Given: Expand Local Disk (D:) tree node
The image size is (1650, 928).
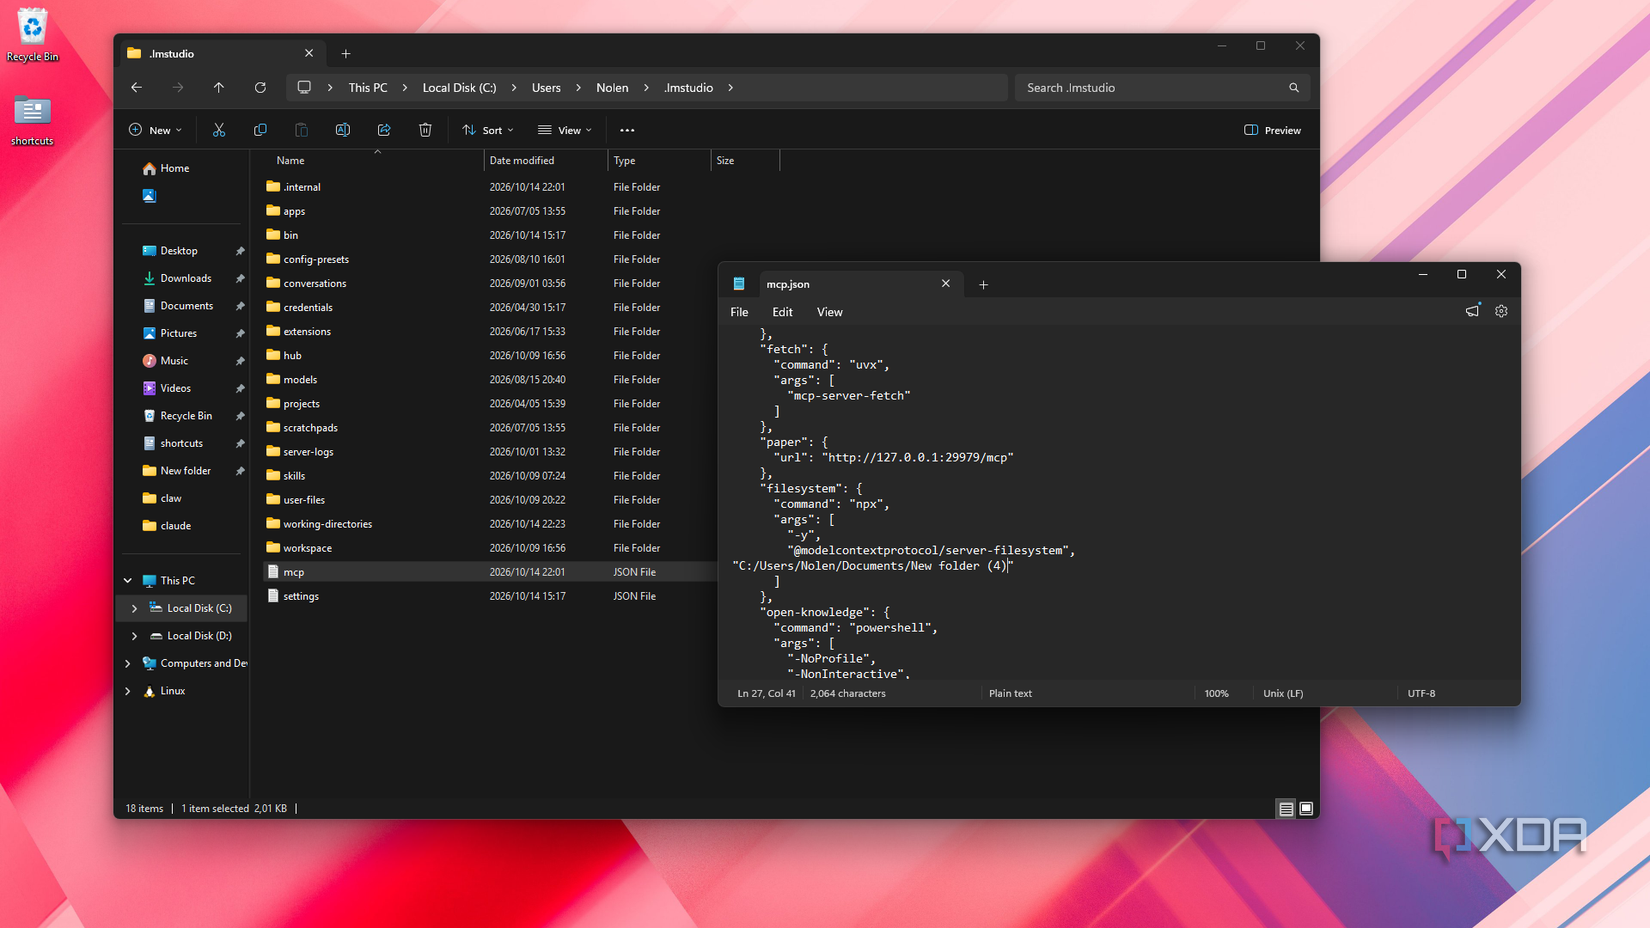Looking at the screenshot, I should coord(134,636).
